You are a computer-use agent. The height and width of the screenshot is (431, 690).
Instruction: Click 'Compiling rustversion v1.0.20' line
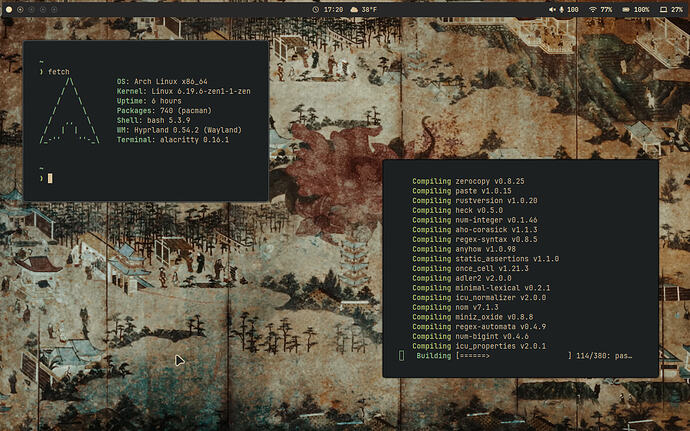pyautogui.click(x=475, y=200)
